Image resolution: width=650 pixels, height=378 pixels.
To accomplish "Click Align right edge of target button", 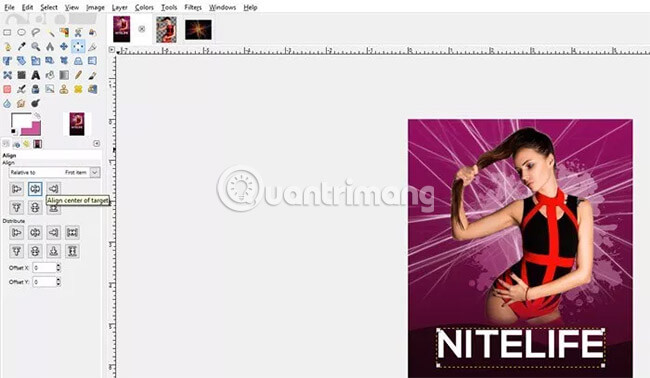I will pyautogui.click(x=53, y=189).
